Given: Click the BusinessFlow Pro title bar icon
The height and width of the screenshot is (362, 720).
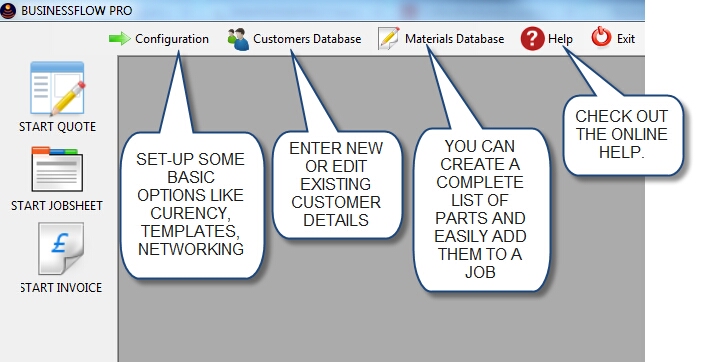Looking at the screenshot, I should (x=8, y=10).
